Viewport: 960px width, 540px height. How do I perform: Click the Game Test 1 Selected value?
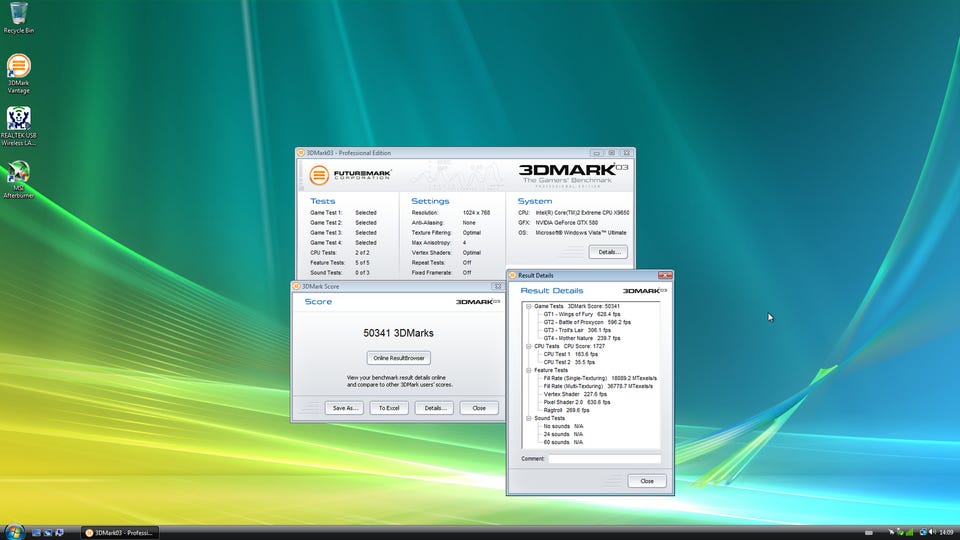(x=366, y=212)
